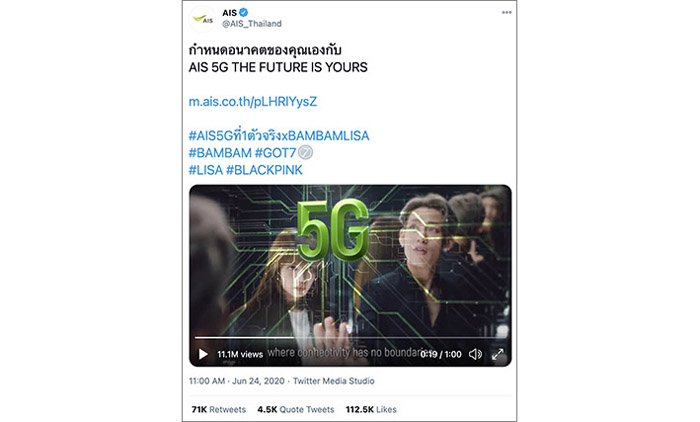Viewport: 700px width, 422px height.
Task: Expand video to fullscreen with arrows icon
Action: [x=498, y=354]
